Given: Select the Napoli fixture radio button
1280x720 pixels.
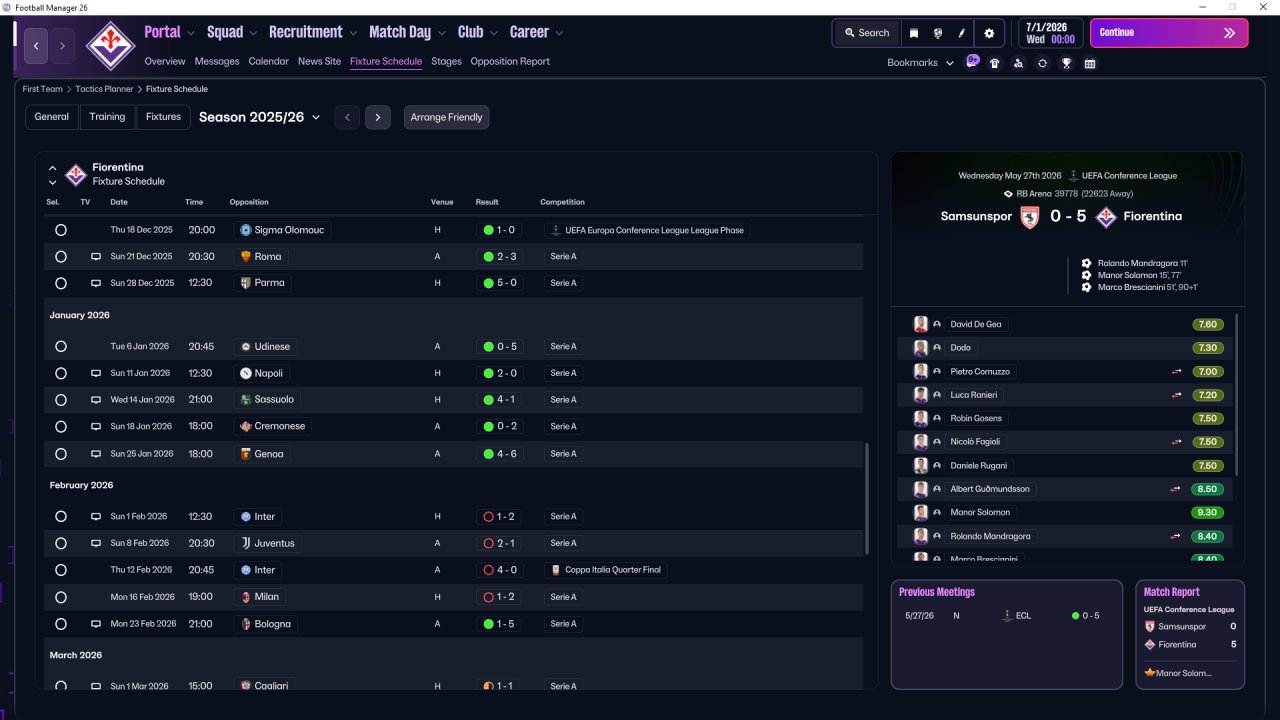Looking at the screenshot, I should 61,373.
